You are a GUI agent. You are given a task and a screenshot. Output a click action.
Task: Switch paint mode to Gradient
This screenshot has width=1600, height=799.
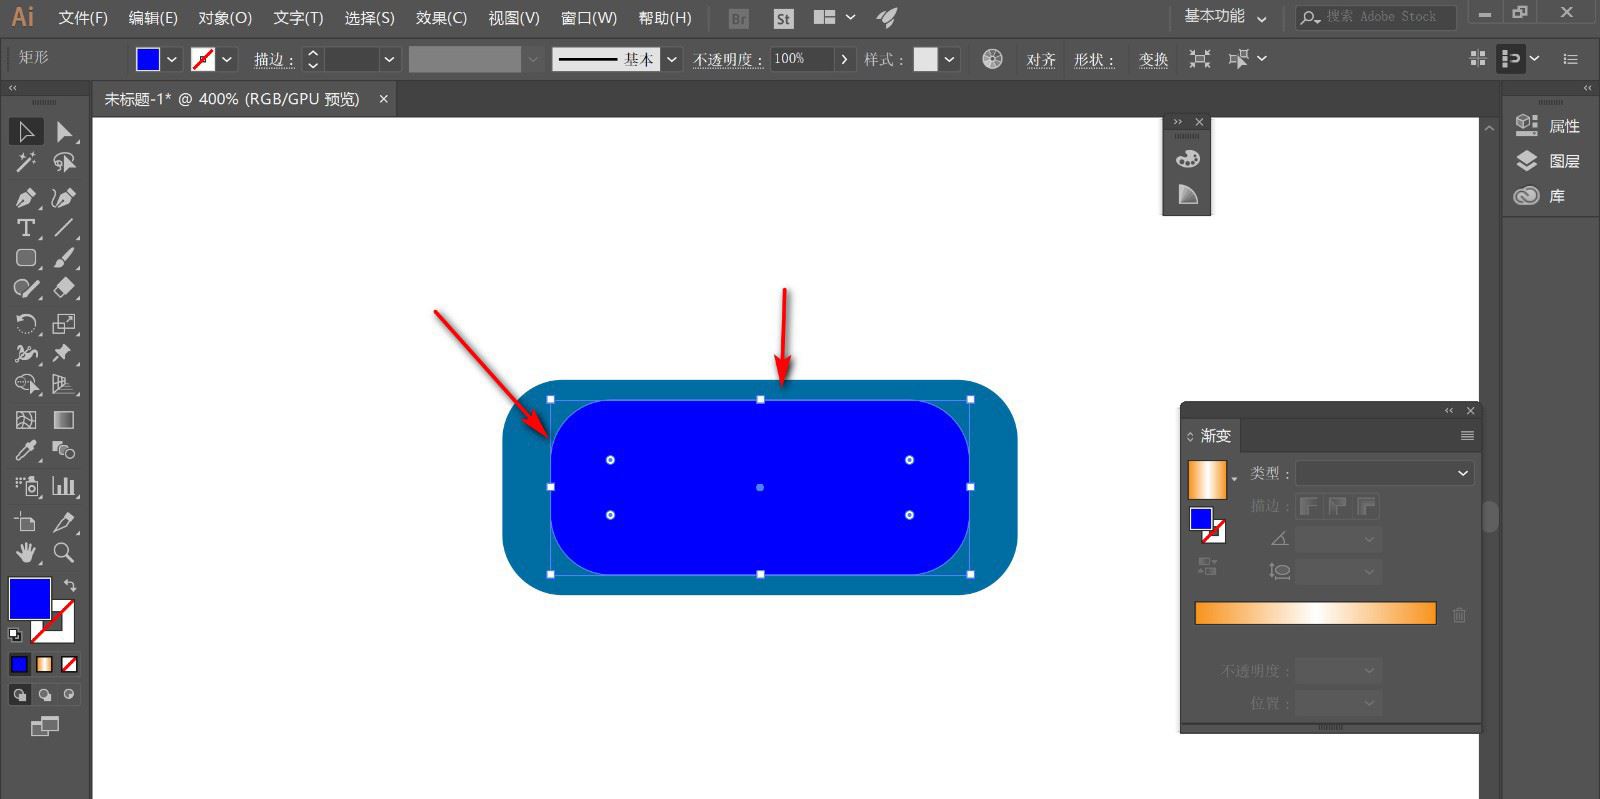(x=44, y=664)
